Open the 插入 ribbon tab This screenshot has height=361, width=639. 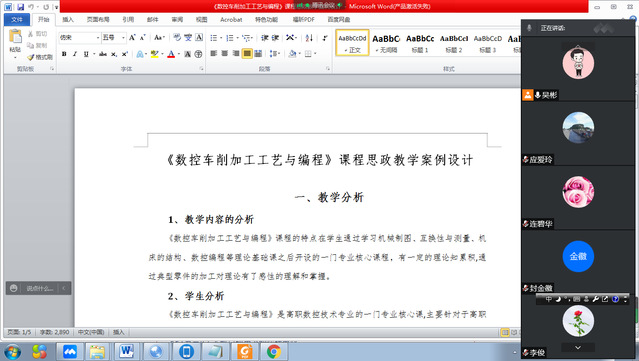coord(68,19)
